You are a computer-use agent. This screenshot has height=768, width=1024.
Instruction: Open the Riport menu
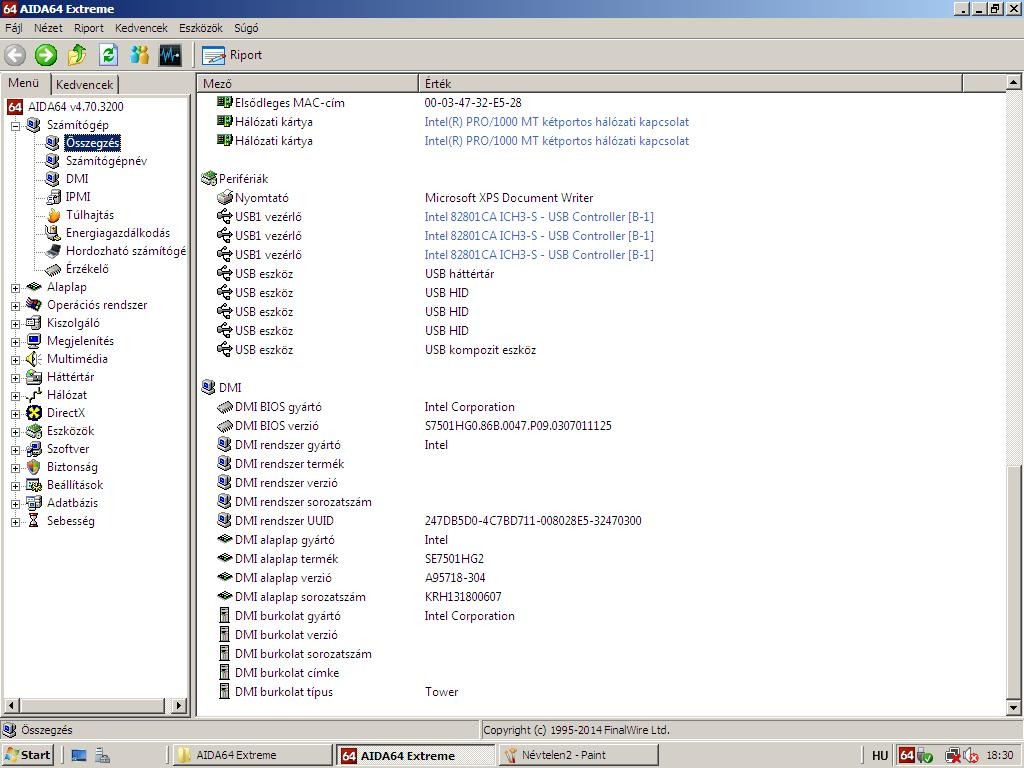tap(89, 28)
